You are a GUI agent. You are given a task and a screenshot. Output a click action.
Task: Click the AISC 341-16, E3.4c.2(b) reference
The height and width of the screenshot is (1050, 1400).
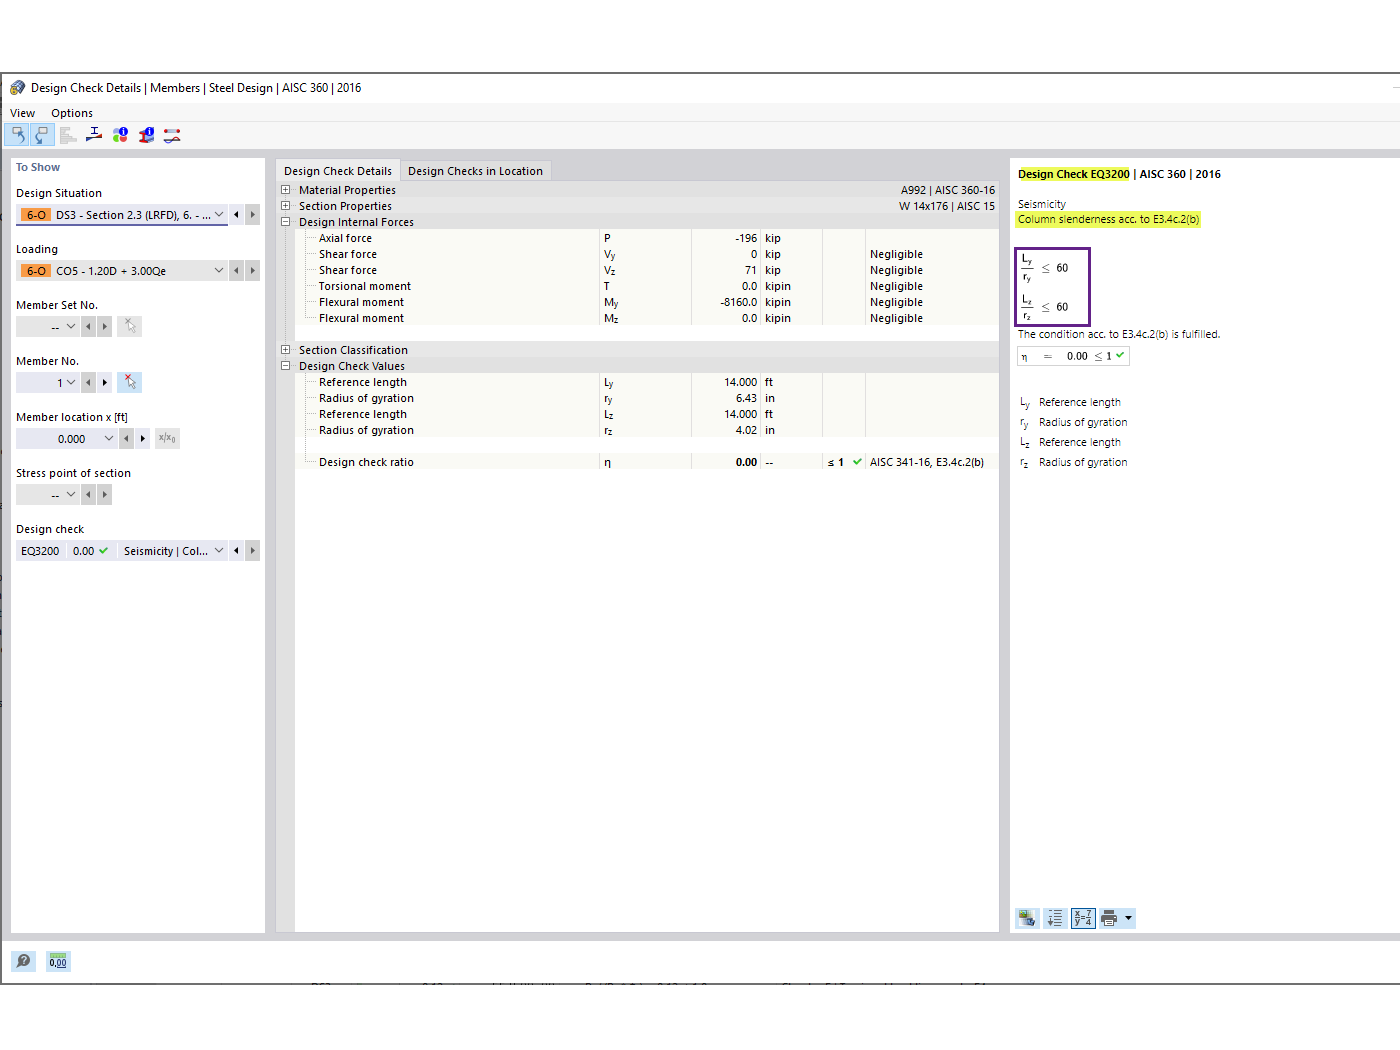pos(927,462)
